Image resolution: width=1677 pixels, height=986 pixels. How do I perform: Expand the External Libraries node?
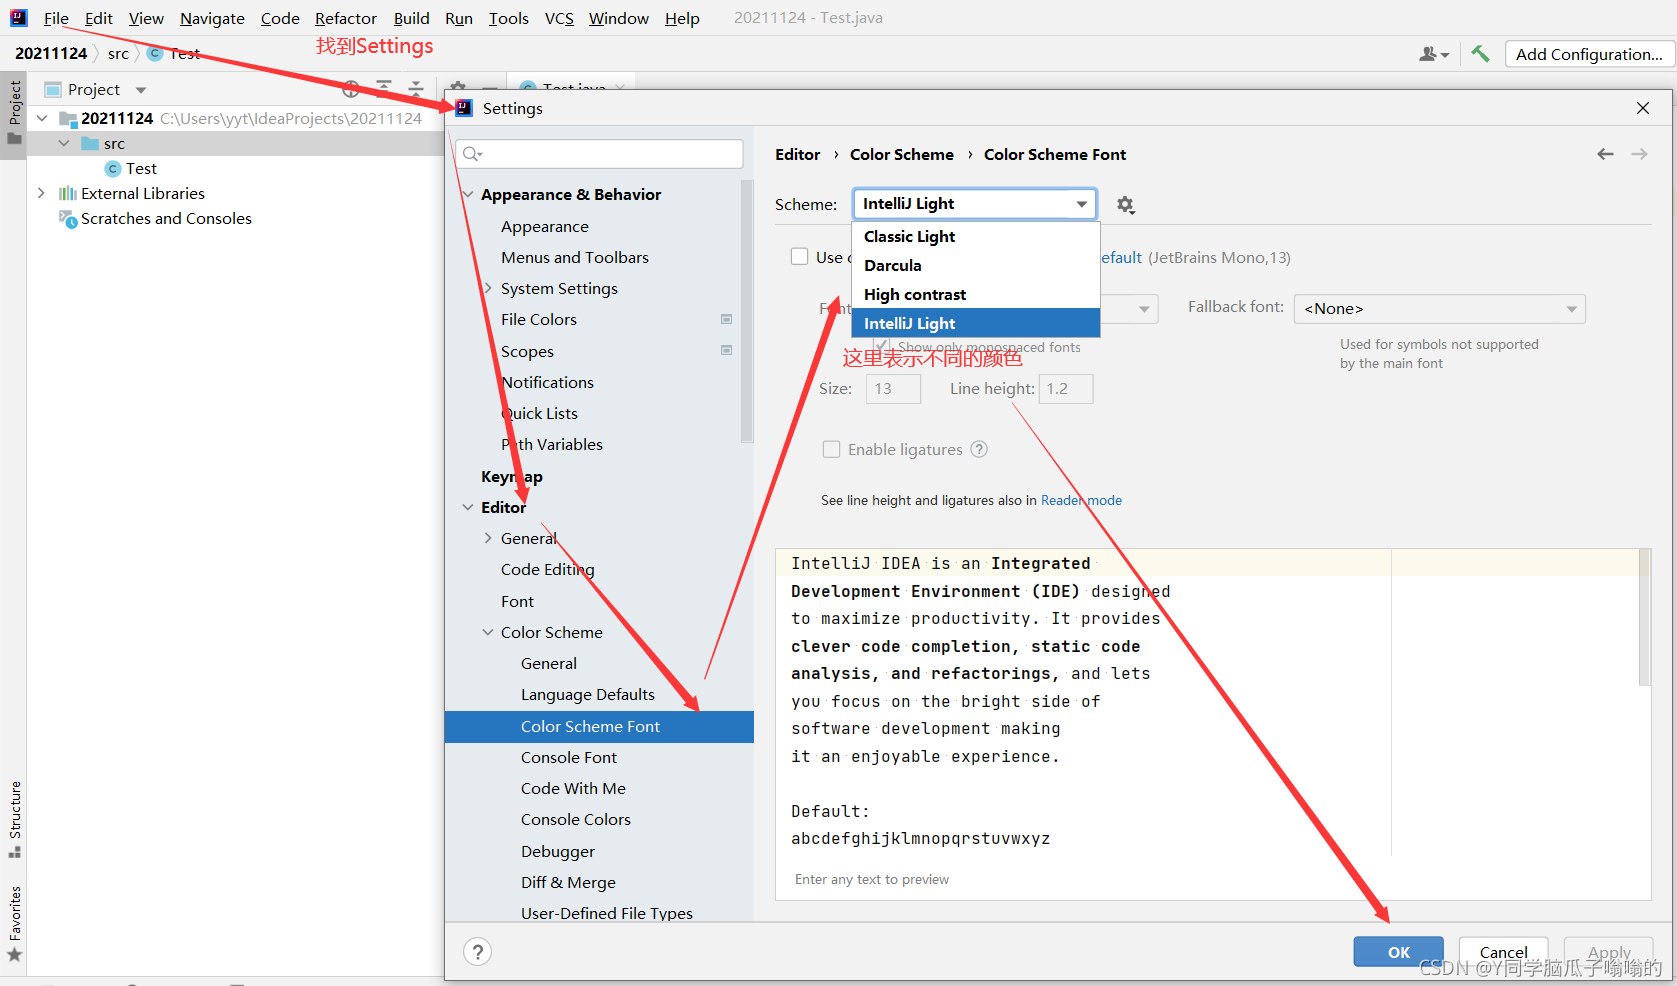coord(41,193)
